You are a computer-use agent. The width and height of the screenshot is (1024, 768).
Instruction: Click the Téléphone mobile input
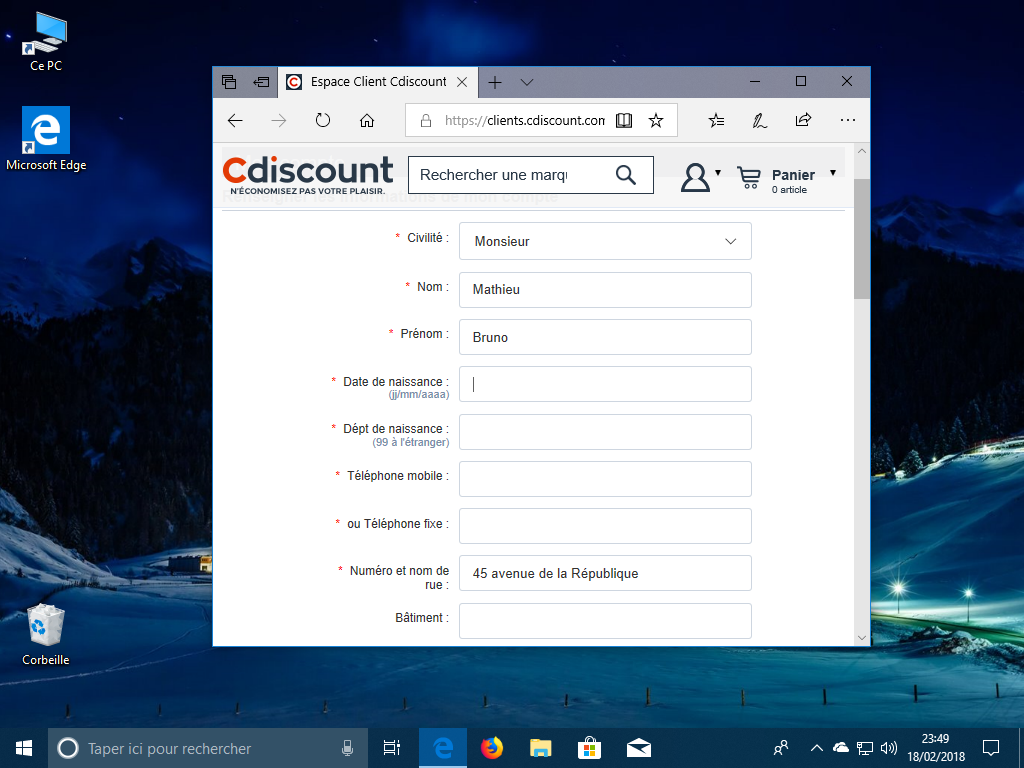(605, 479)
